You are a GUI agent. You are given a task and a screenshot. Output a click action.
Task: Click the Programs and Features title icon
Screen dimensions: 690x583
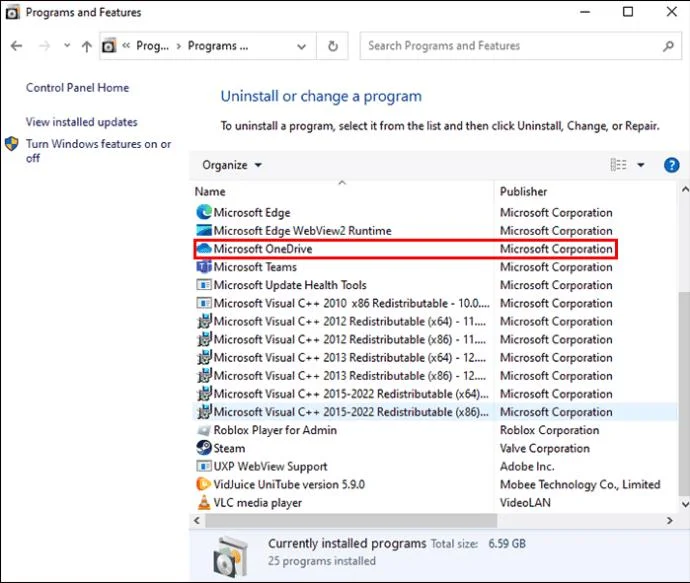pos(12,13)
